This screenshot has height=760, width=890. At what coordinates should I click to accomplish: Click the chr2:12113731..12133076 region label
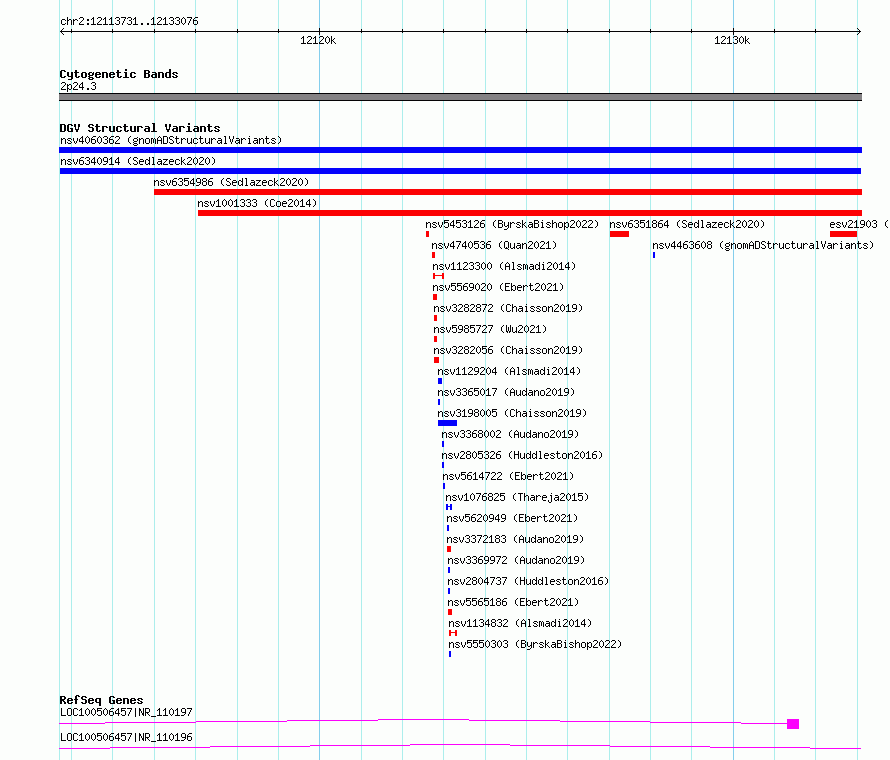(x=129, y=22)
